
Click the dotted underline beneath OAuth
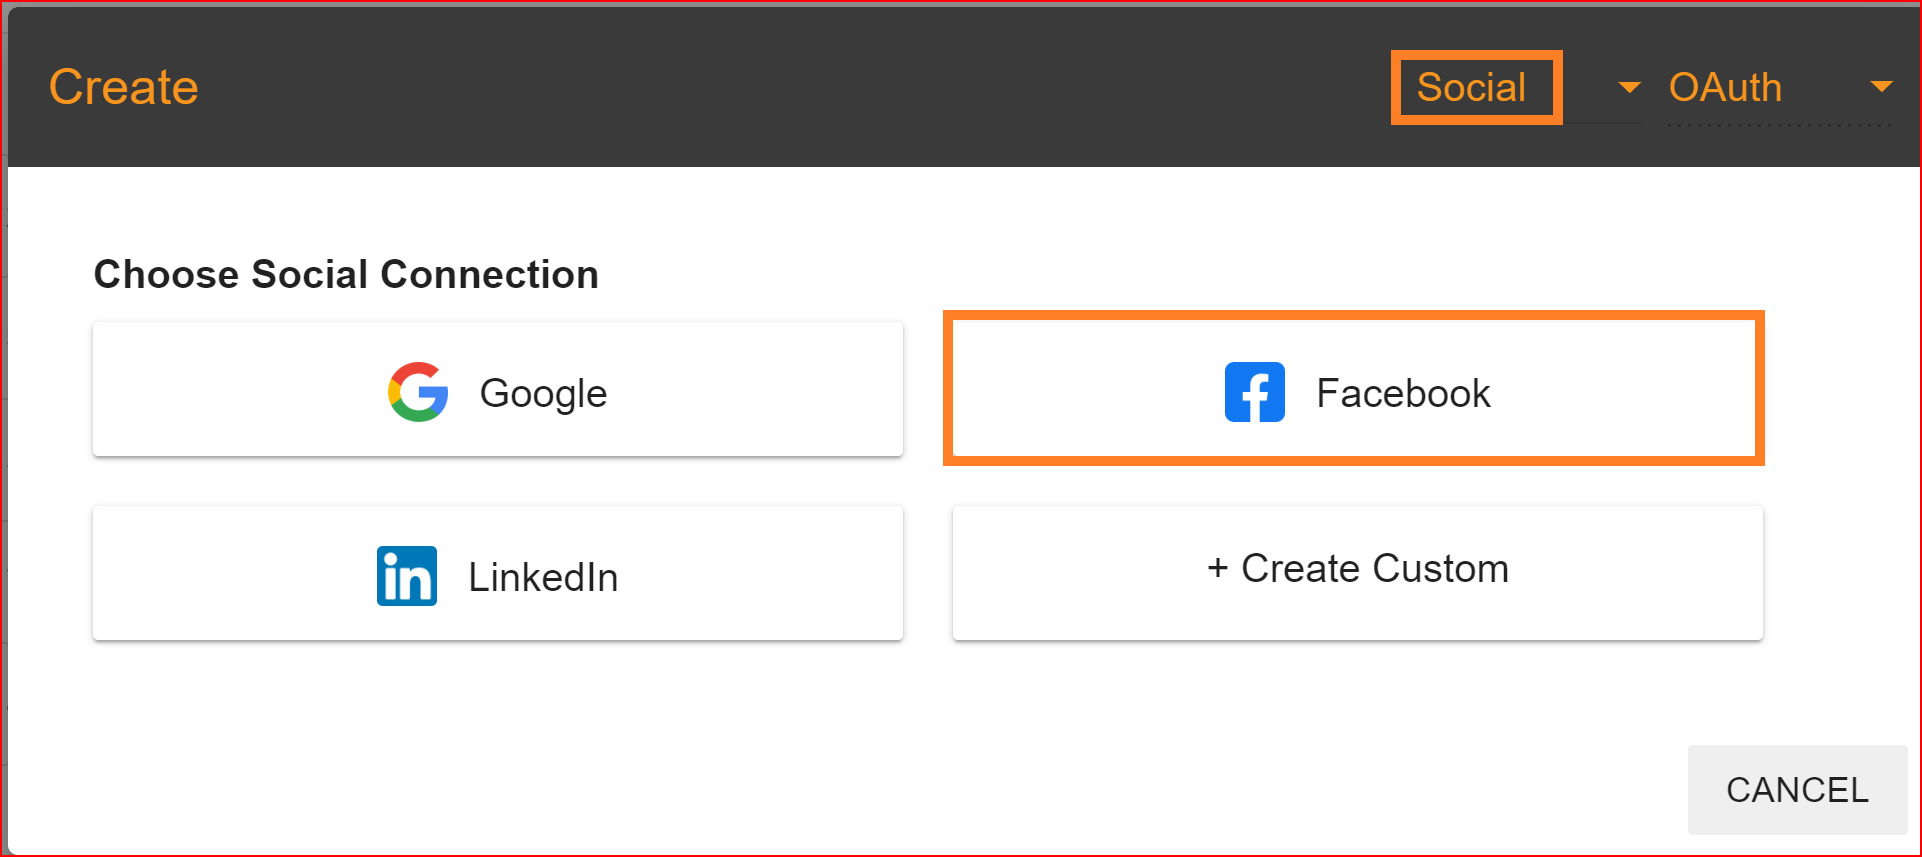pyautogui.click(x=1780, y=125)
